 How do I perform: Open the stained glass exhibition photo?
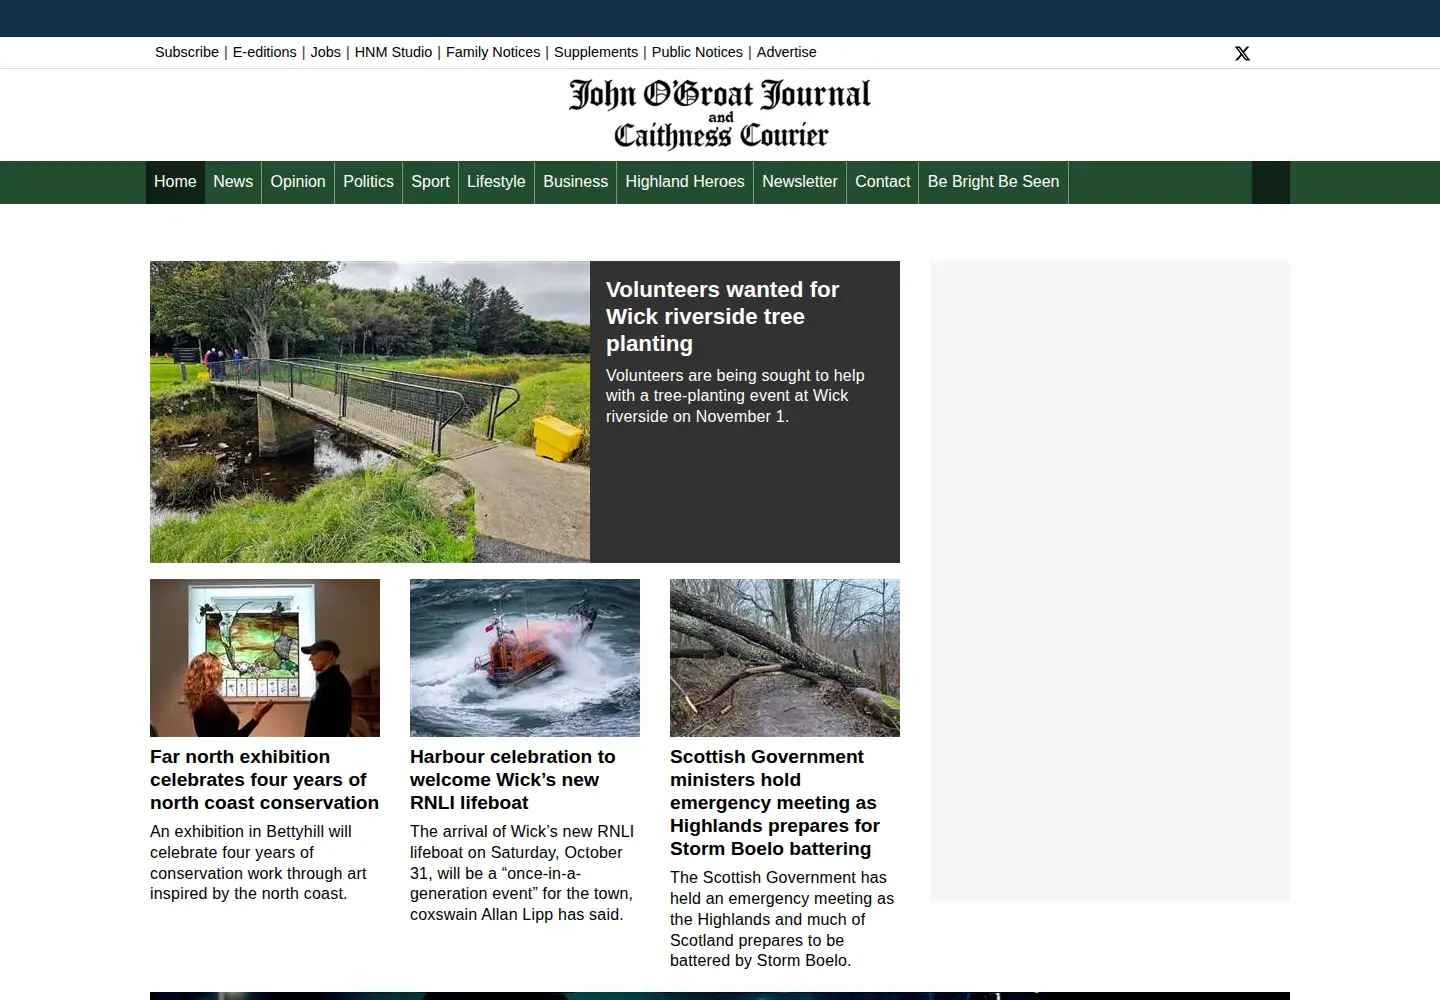tap(265, 658)
